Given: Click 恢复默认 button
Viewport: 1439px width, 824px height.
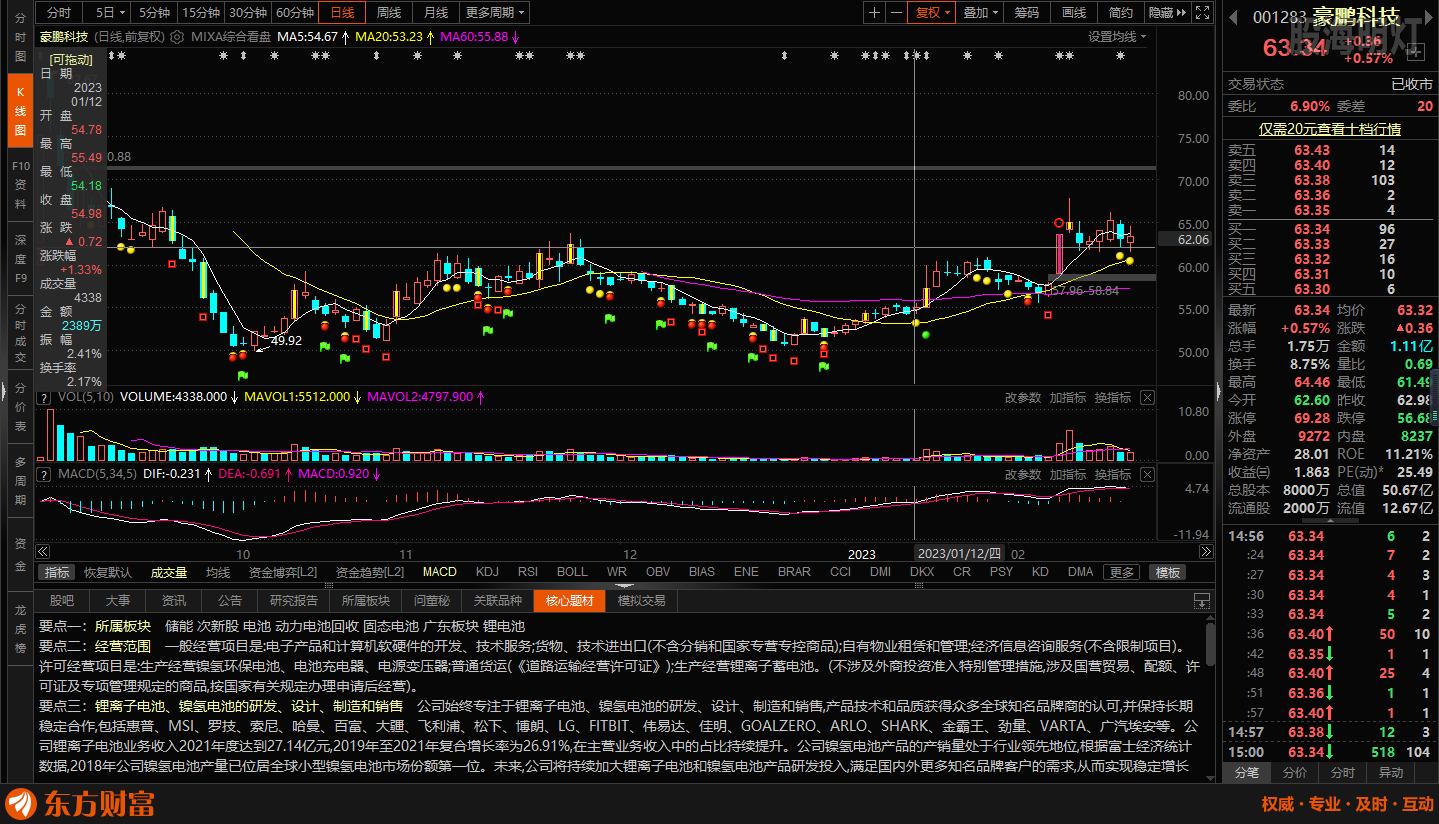Looking at the screenshot, I should [x=108, y=573].
